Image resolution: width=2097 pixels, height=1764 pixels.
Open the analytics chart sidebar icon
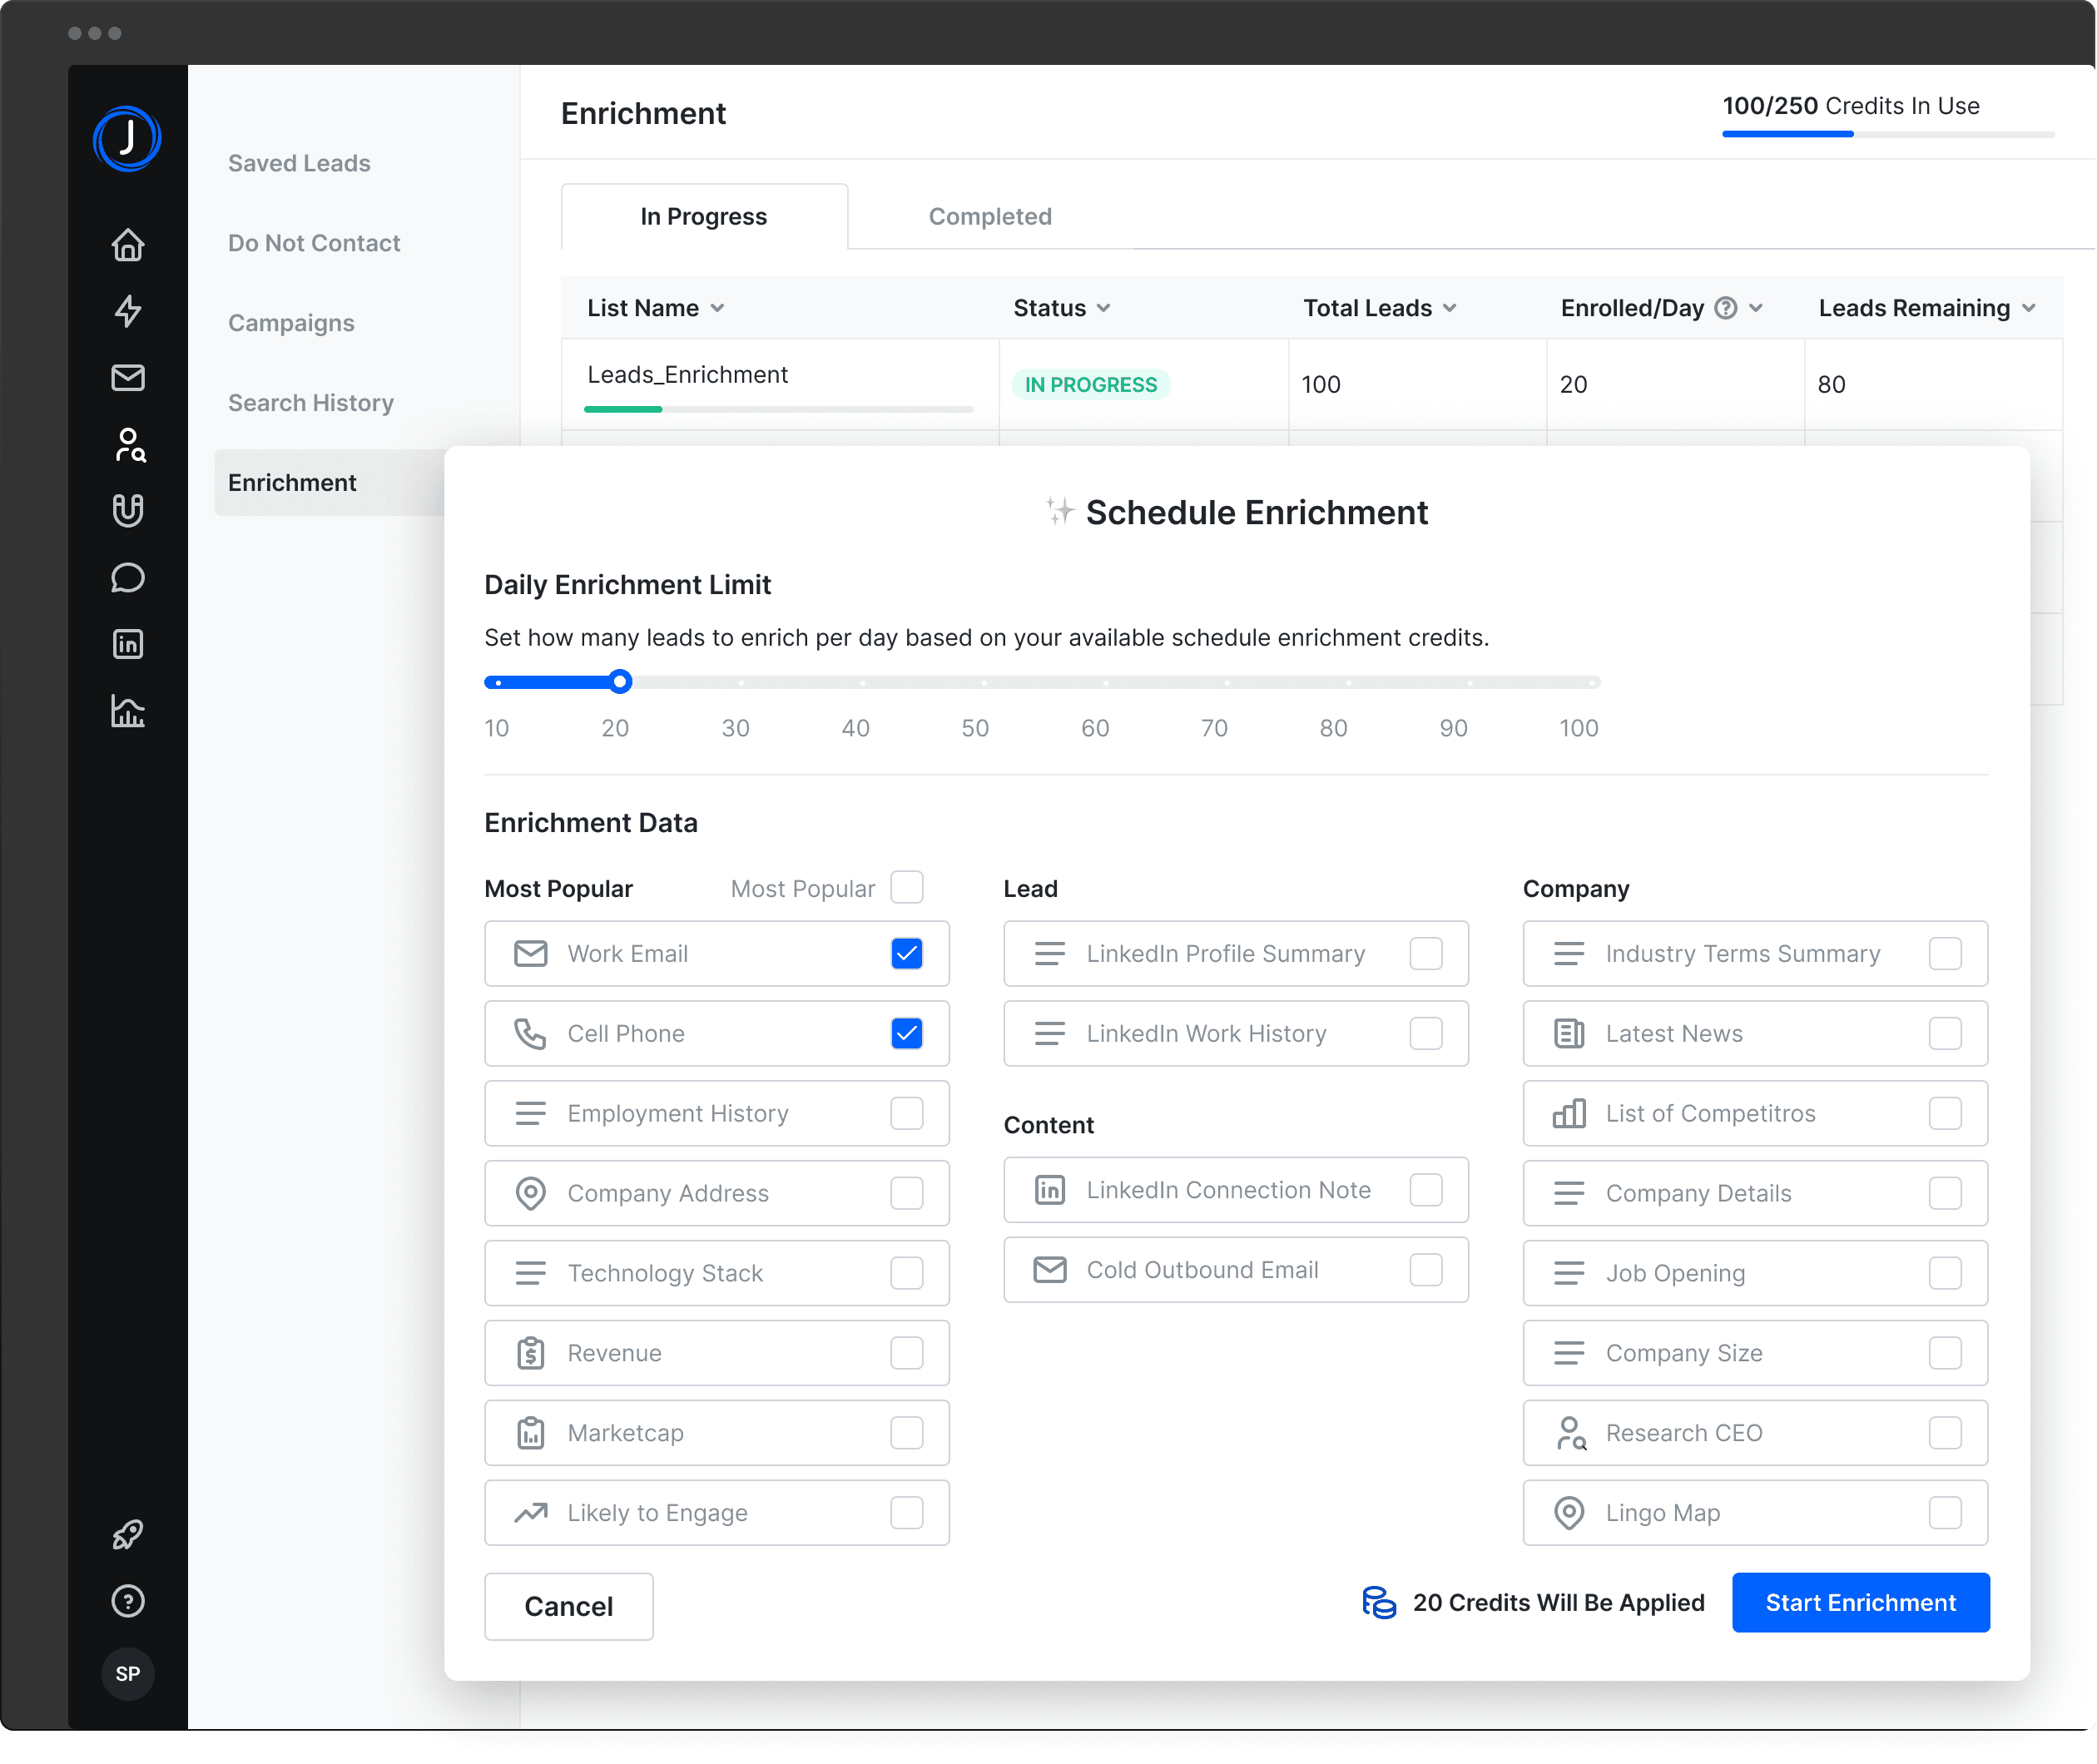128,711
